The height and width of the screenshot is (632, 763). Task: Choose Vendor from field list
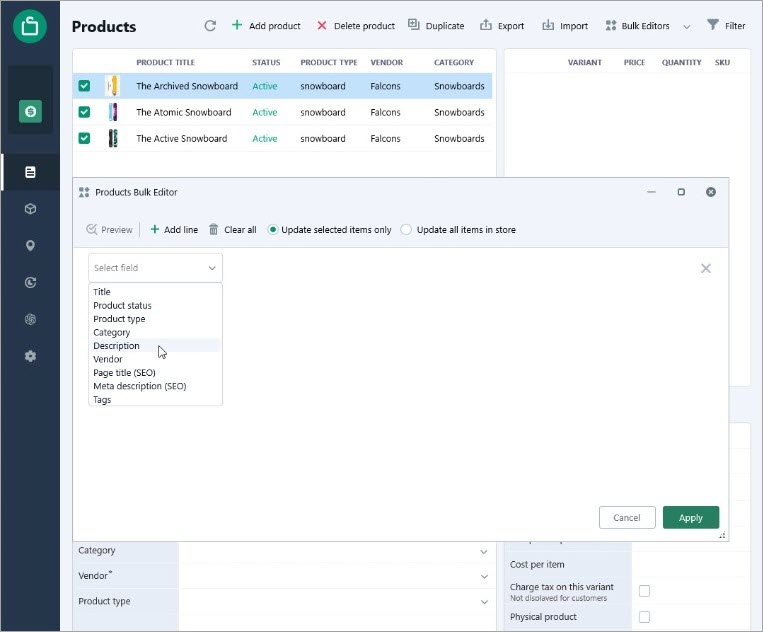click(108, 360)
